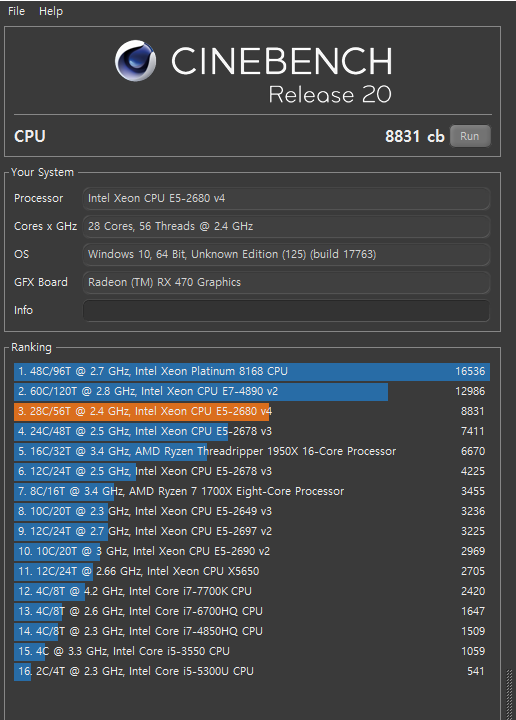The height and width of the screenshot is (720, 516).
Task: Click the resize grip at the window's corner
Action: coord(509,694)
